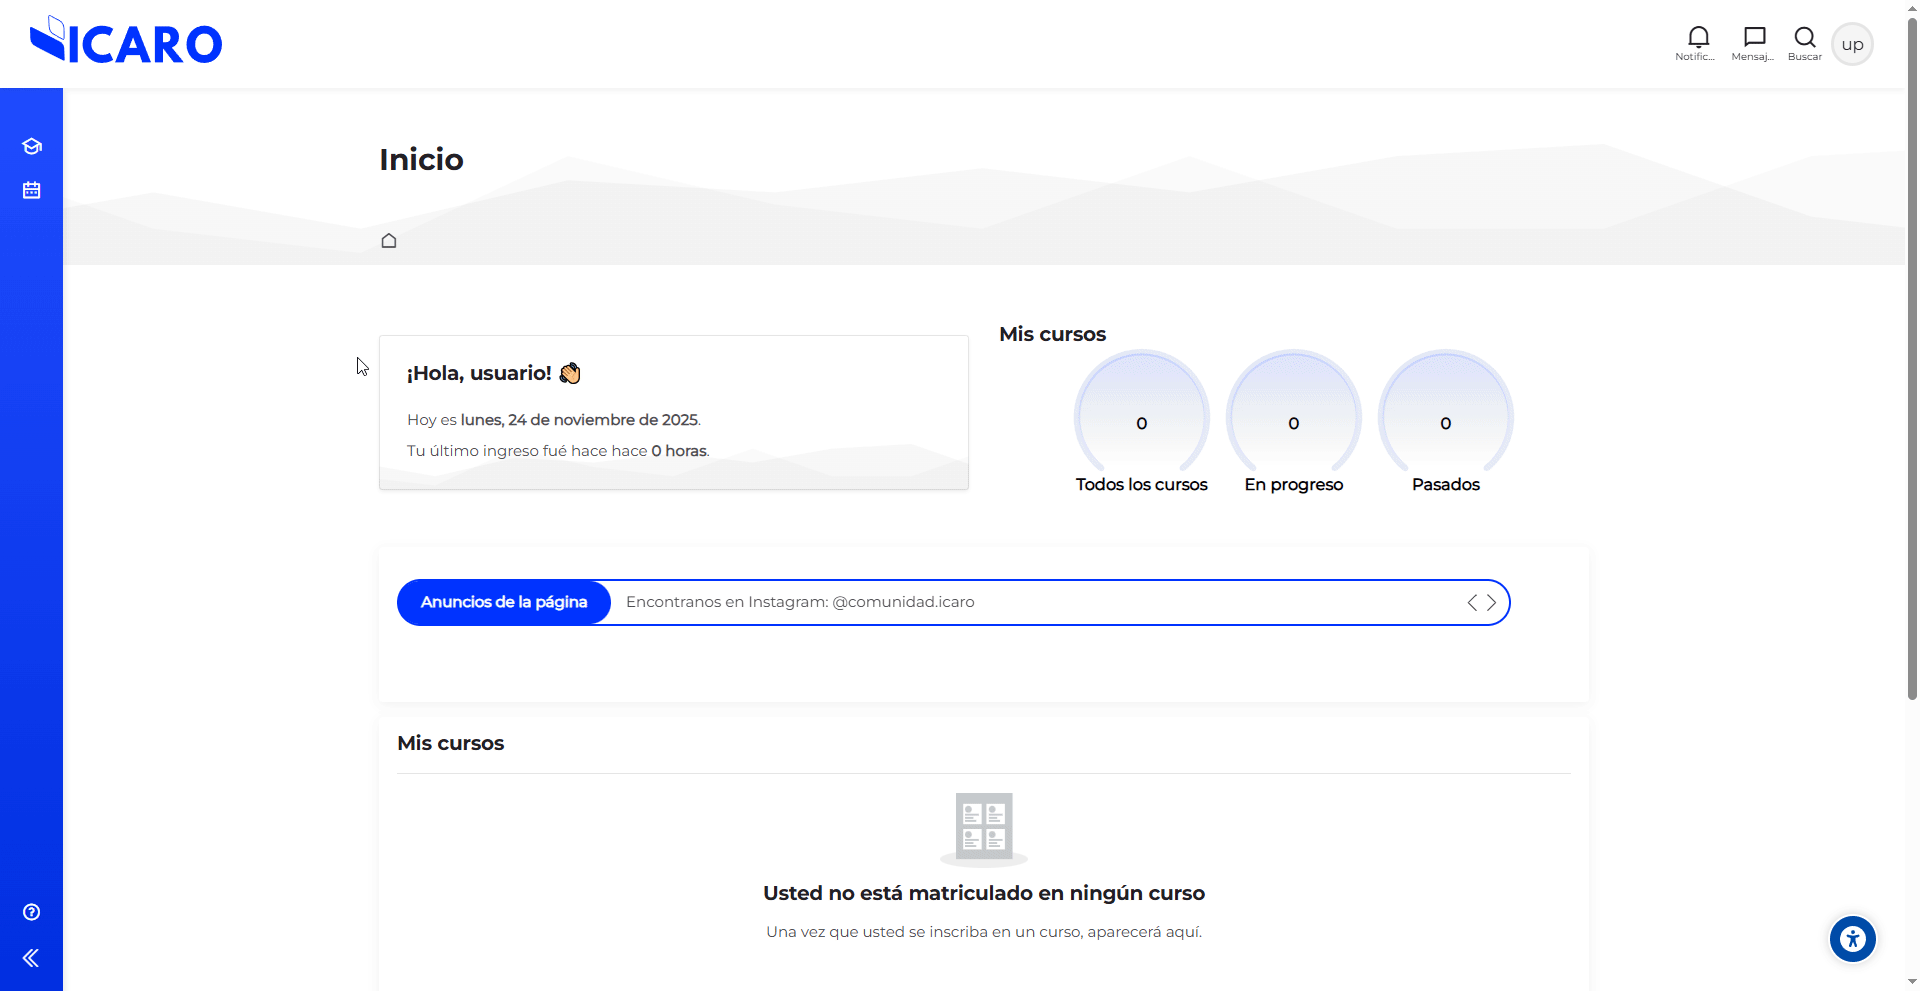1920x991 pixels.
Task: Open the accessibility widget button
Action: pyautogui.click(x=1852, y=939)
